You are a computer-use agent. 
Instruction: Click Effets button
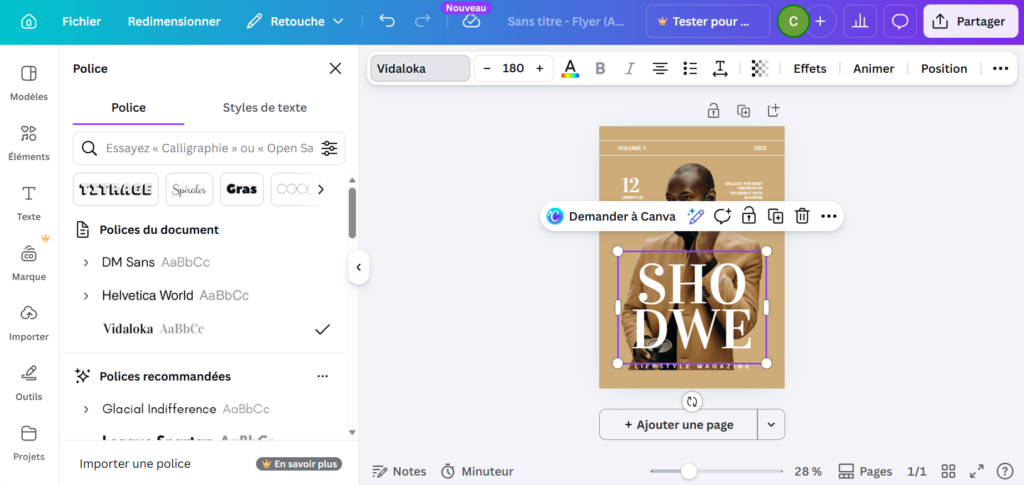click(x=810, y=69)
